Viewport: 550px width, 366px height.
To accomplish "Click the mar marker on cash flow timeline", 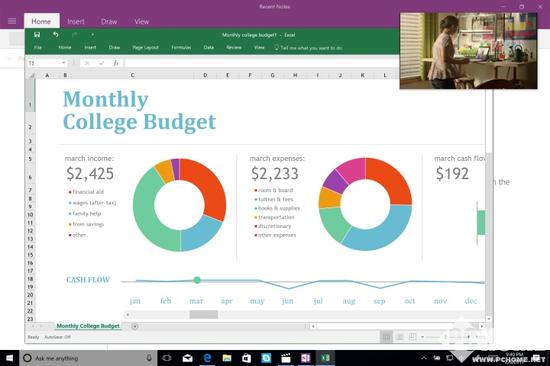I will pyautogui.click(x=197, y=280).
